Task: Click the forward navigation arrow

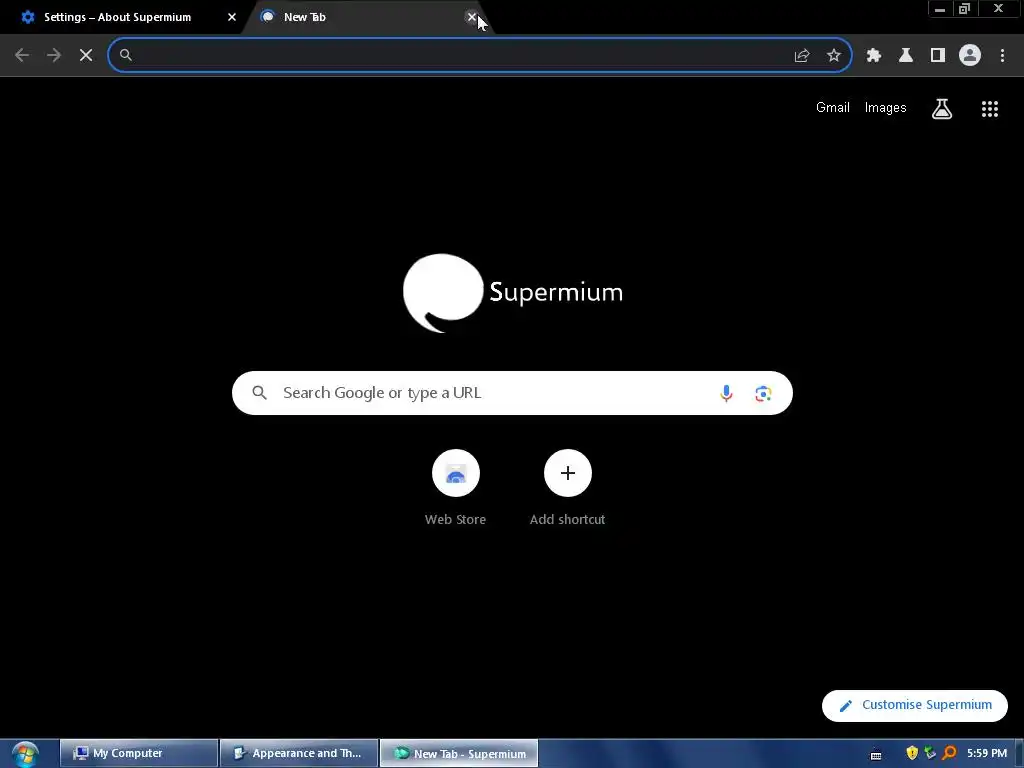Action: (54, 56)
